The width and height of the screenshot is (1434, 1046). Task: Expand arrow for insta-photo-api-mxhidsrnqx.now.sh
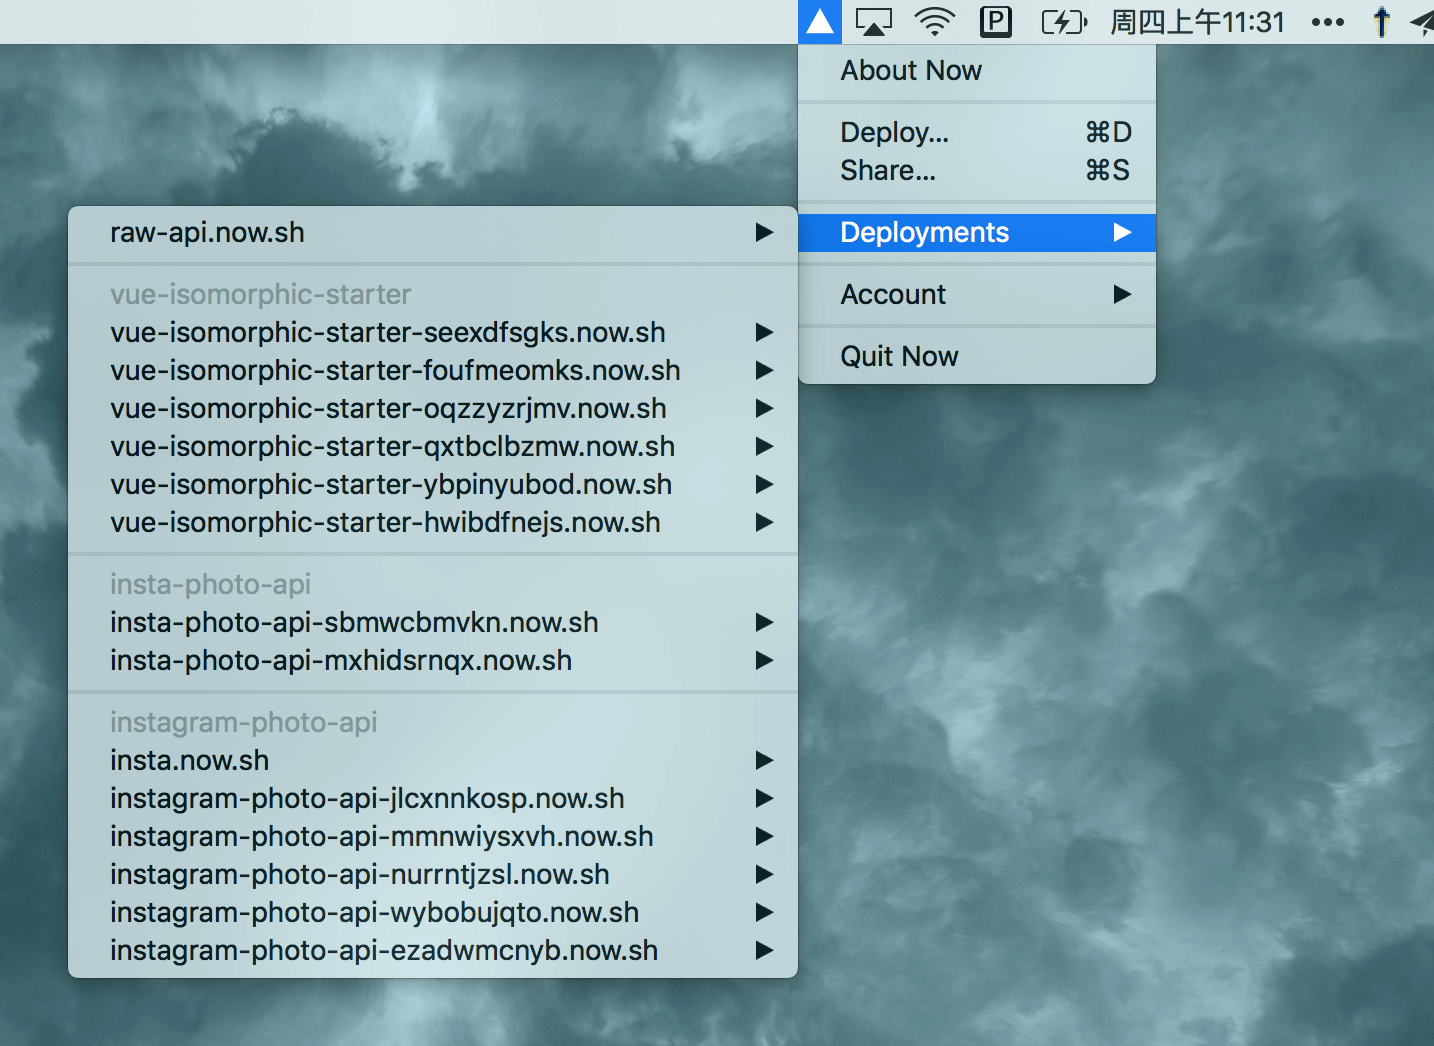tap(764, 661)
